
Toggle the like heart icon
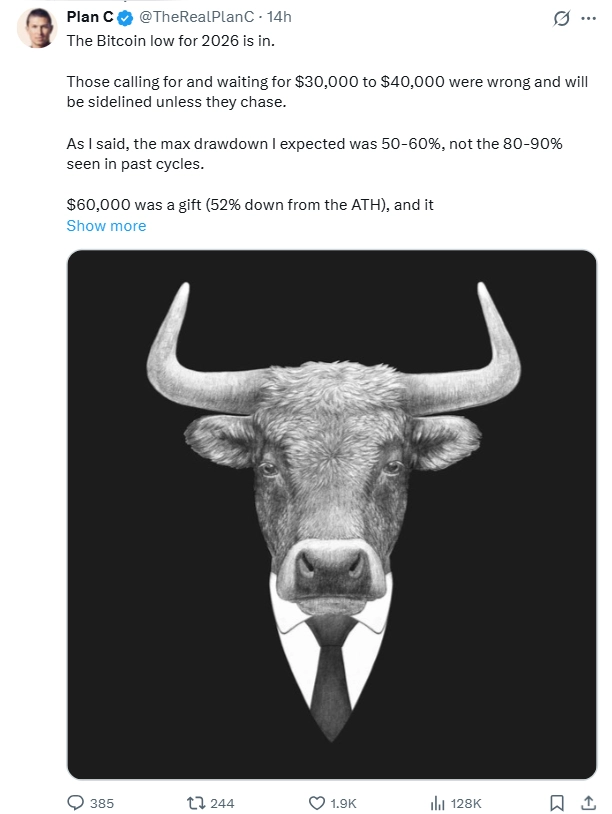pos(316,802)
